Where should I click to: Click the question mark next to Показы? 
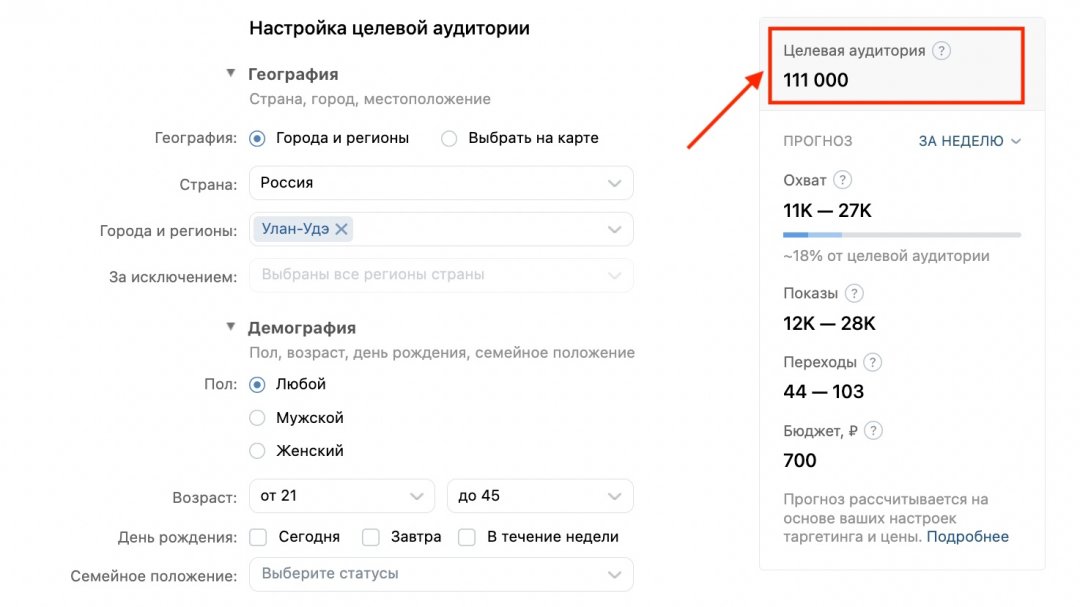[x=853, y=294]
